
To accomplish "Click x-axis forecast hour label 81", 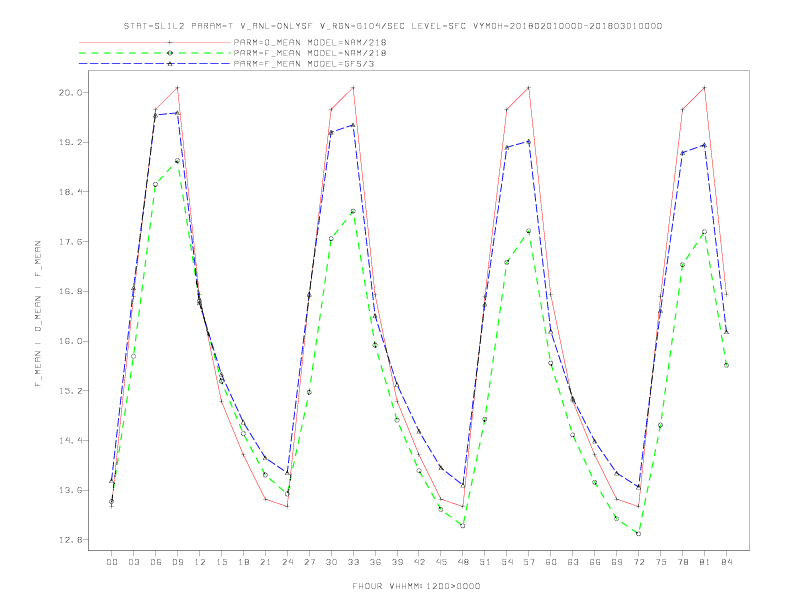I will [x=705, y=562].
